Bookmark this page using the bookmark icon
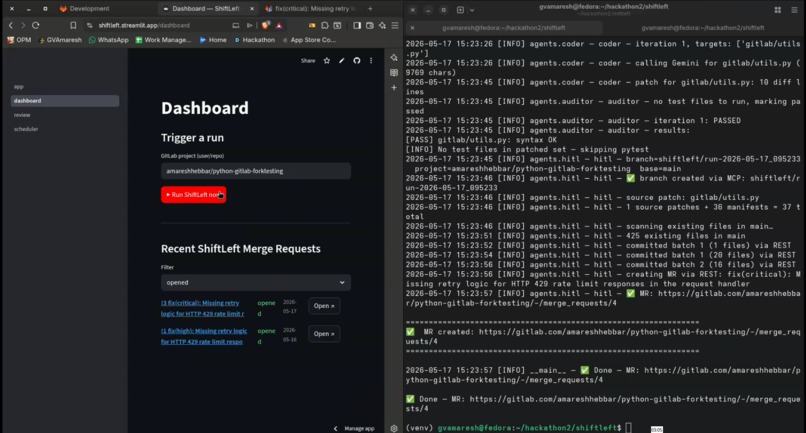The width and height of the screenshot is (806, 433). coord(73,25)
